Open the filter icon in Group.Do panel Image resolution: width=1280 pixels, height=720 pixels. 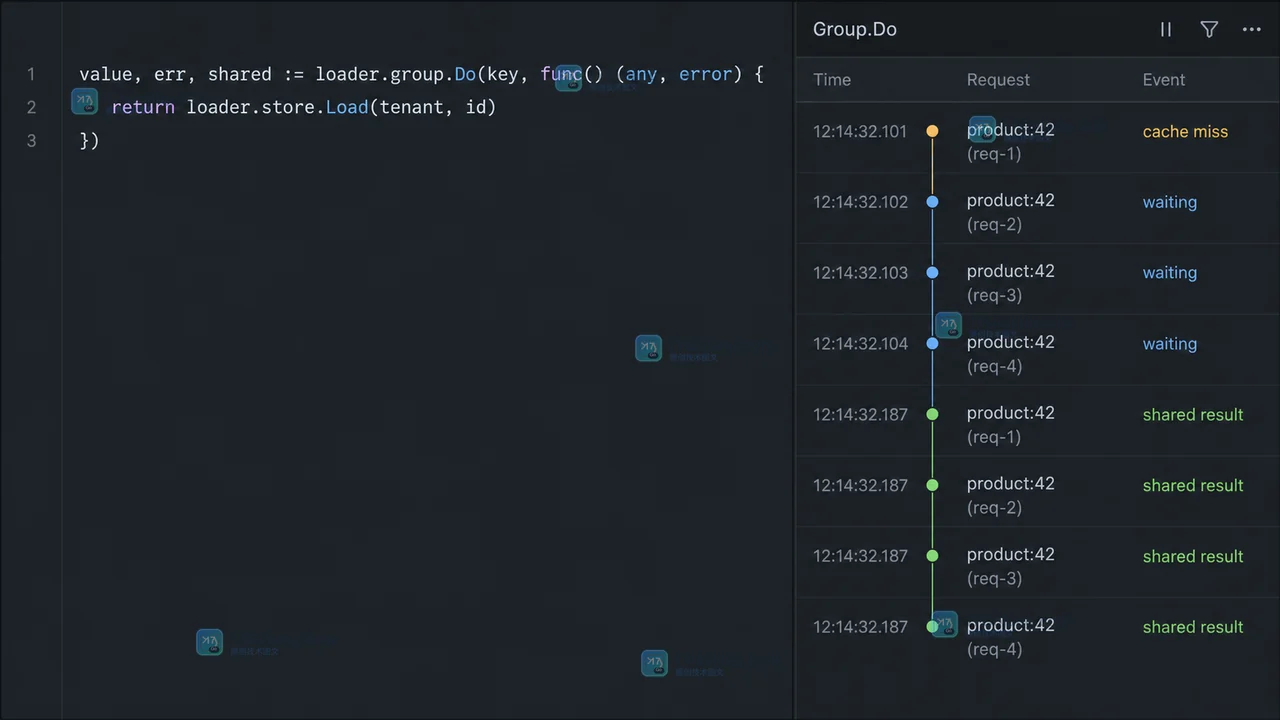tap(1209, 30)
